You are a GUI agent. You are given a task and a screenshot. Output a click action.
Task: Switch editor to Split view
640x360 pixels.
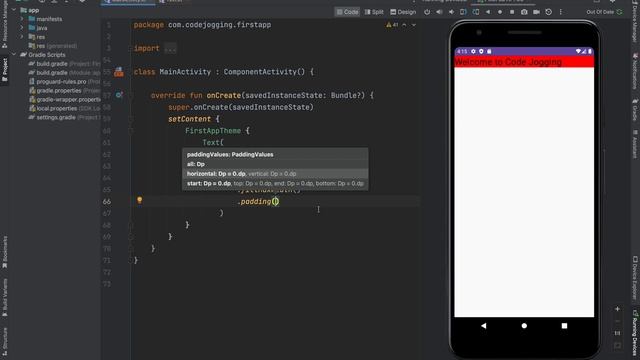tap(374, 12)
